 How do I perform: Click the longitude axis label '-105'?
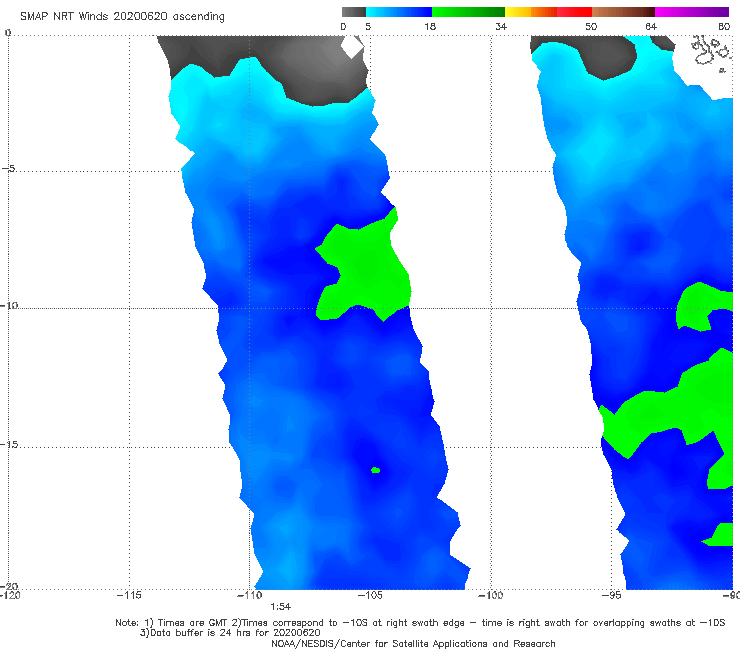click(370, 595)
